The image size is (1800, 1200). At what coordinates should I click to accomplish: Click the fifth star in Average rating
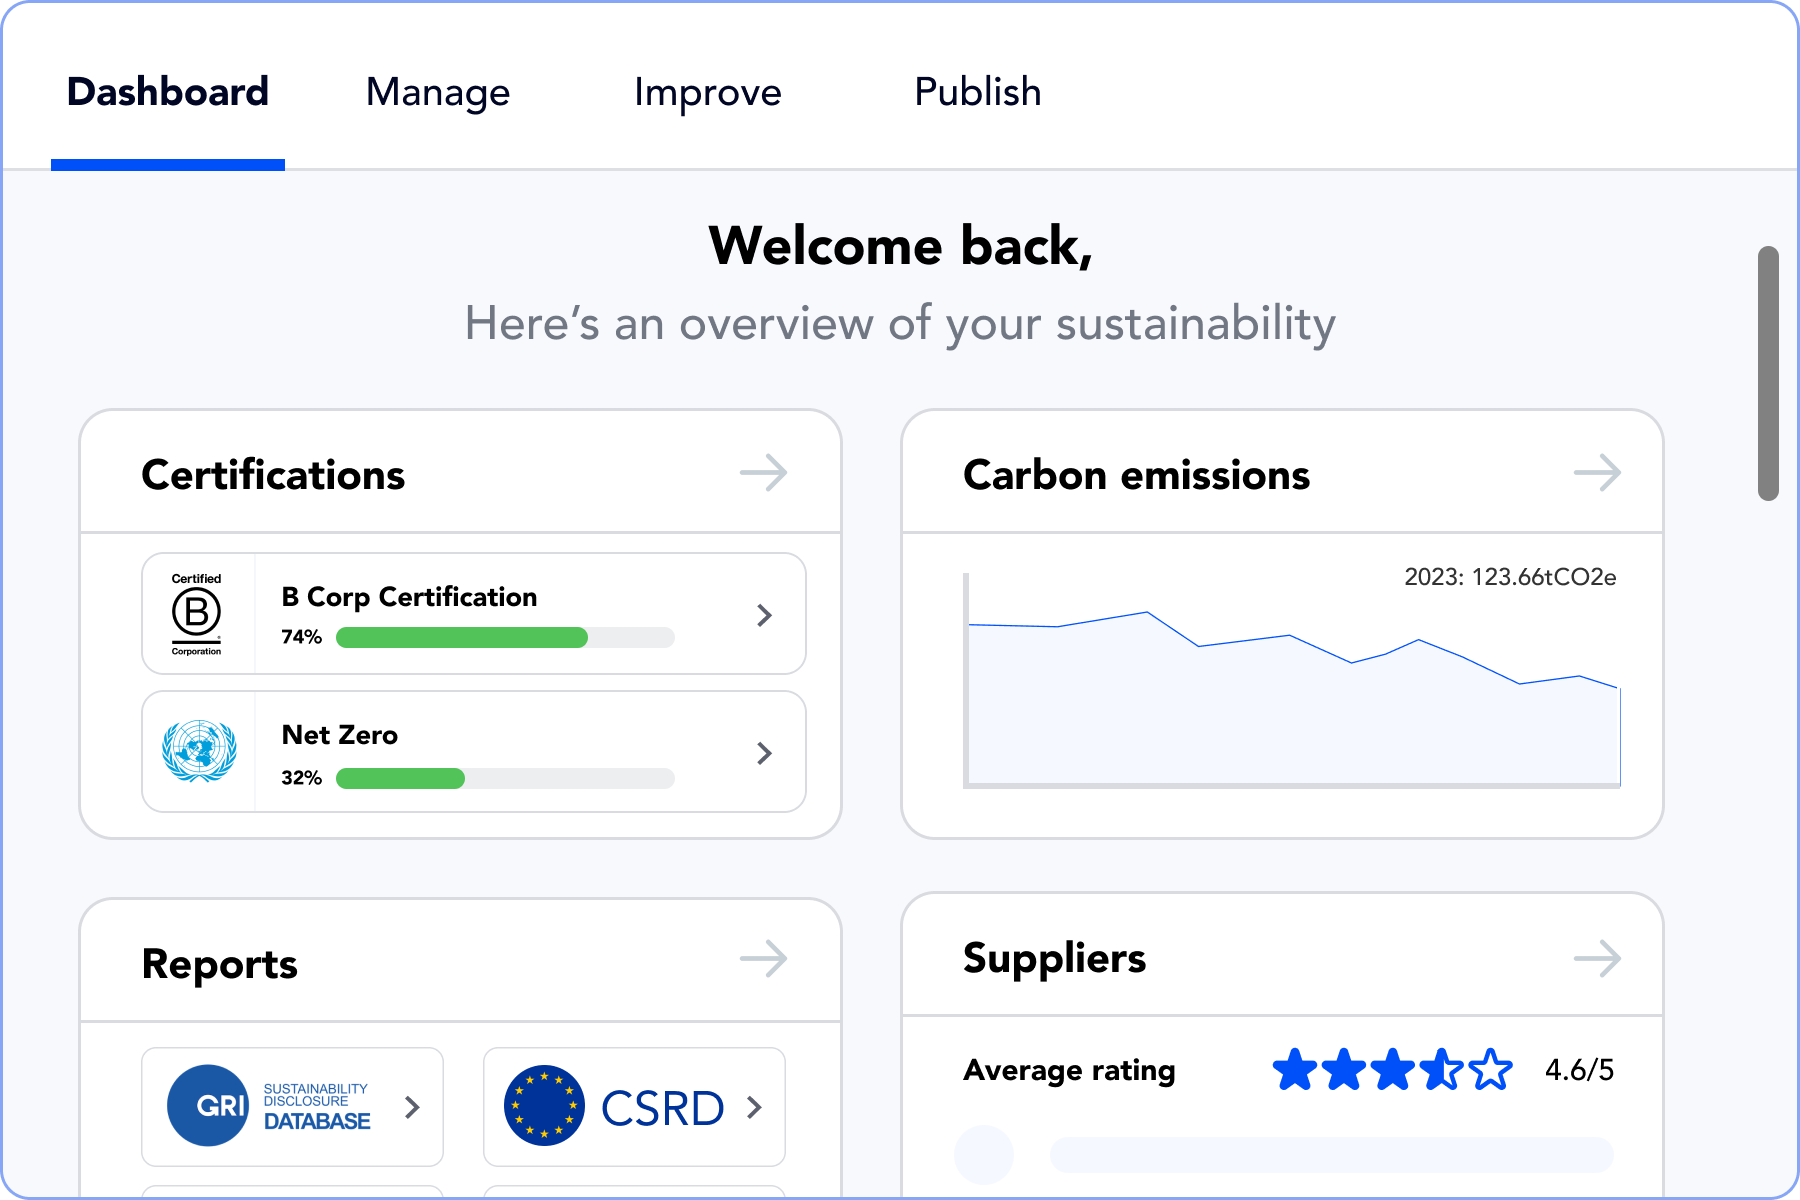click(x=1491, y=1069)
